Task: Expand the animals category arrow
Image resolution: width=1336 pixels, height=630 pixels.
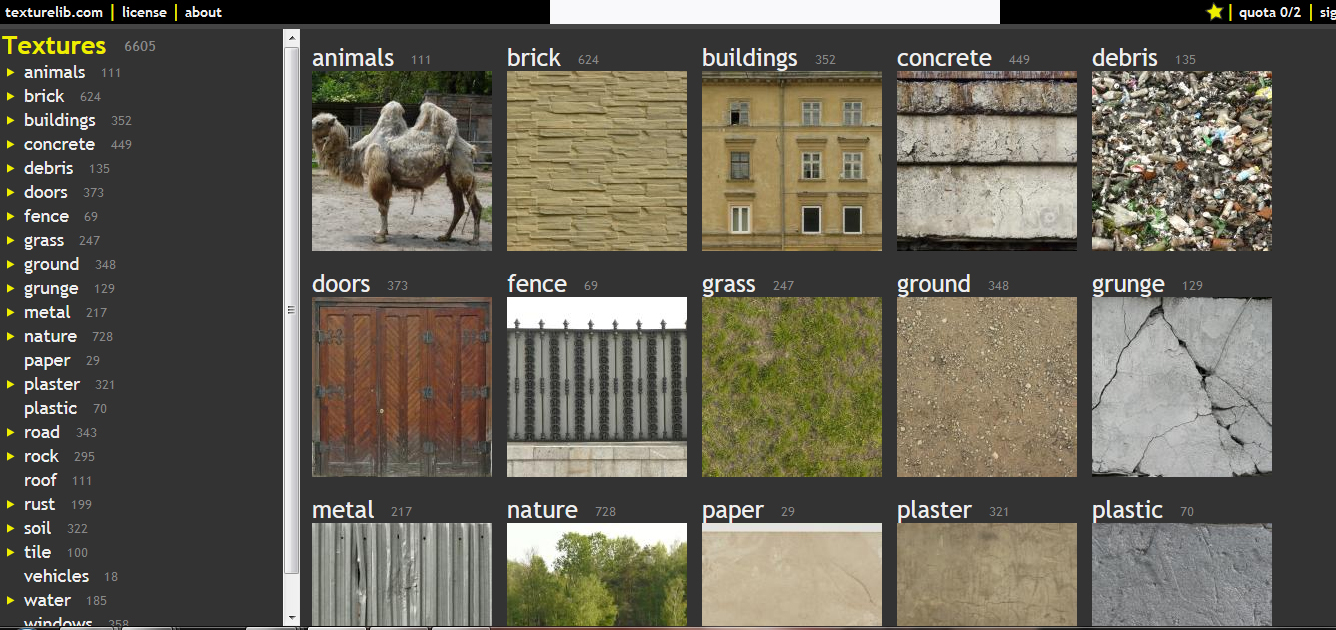Action: 10,72
